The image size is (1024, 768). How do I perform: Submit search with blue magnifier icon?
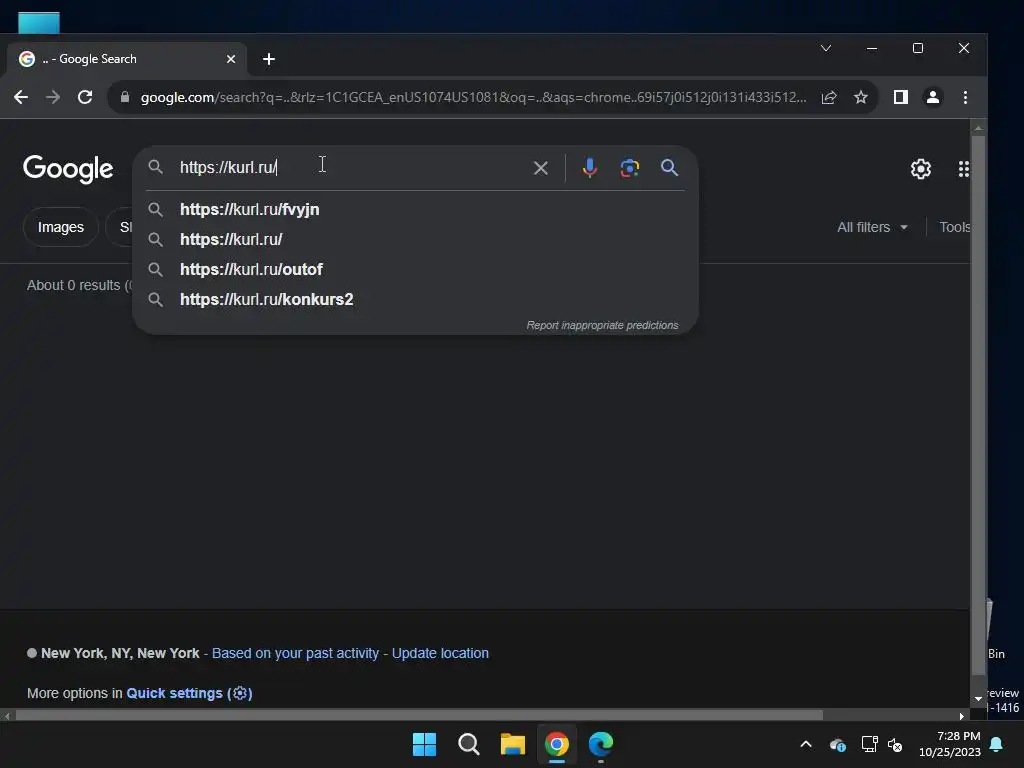[x=669, y=168]
